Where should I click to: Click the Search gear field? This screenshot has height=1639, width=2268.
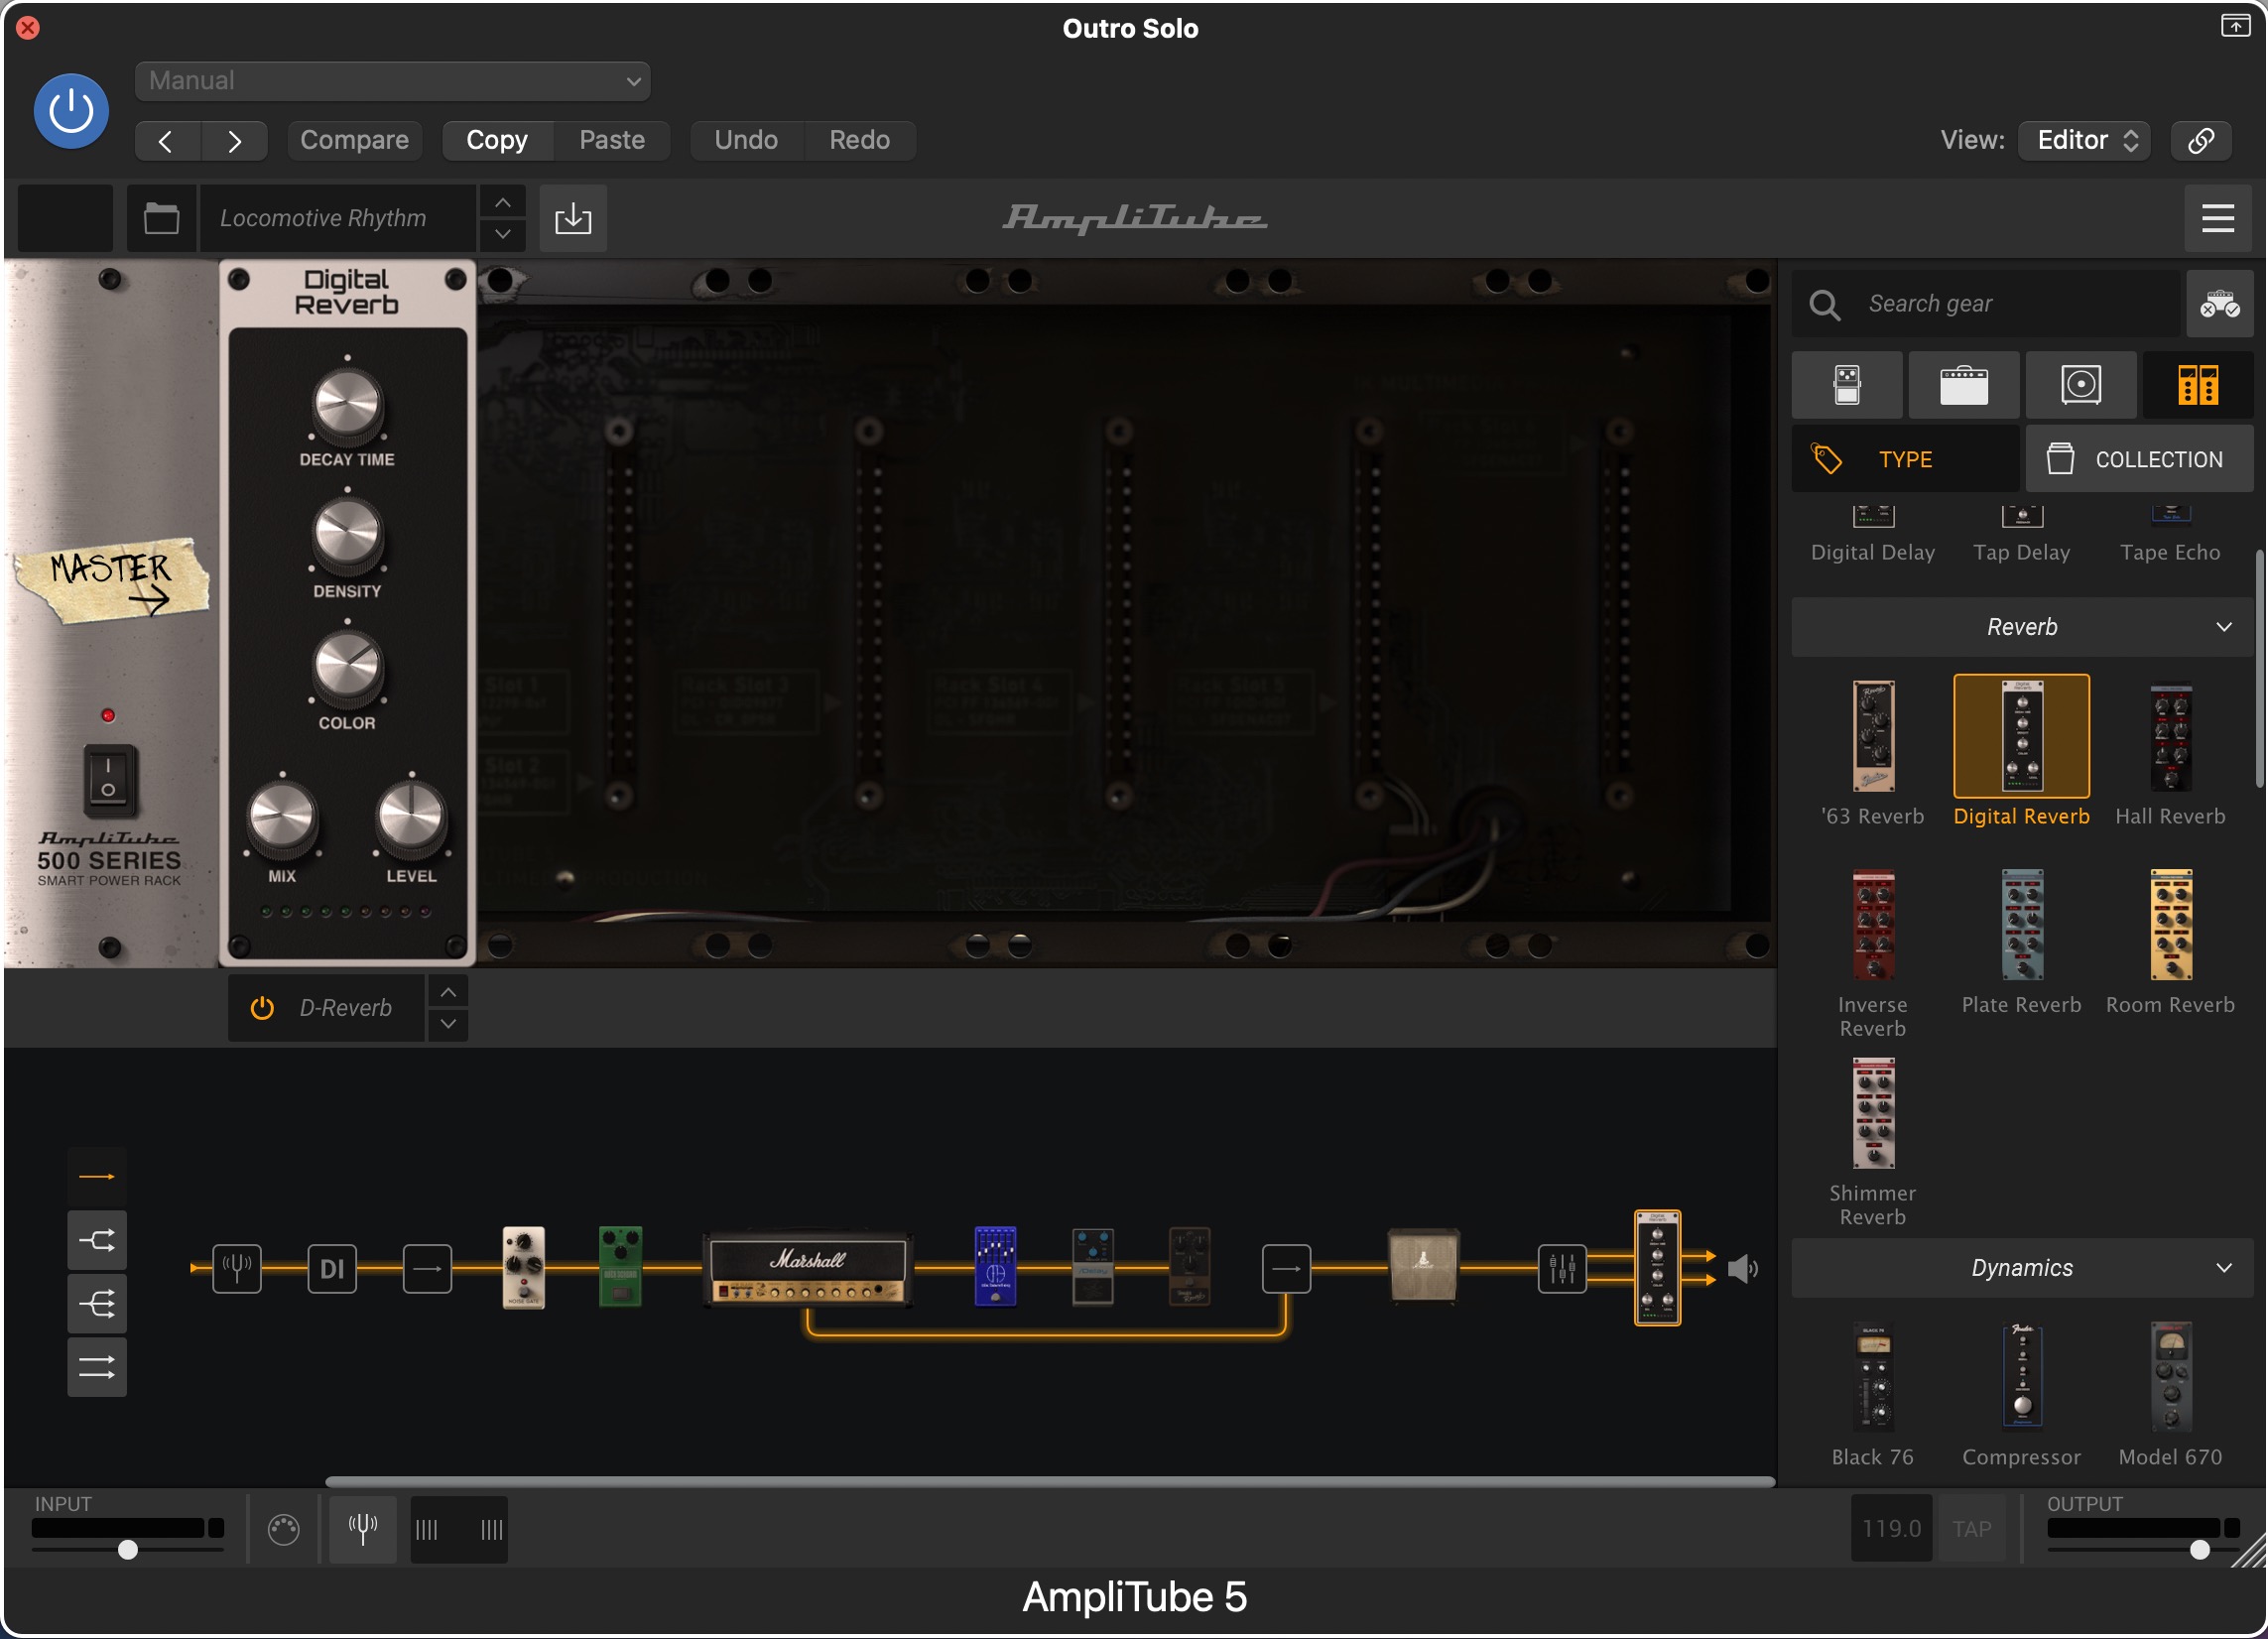tap(1986, 304)
